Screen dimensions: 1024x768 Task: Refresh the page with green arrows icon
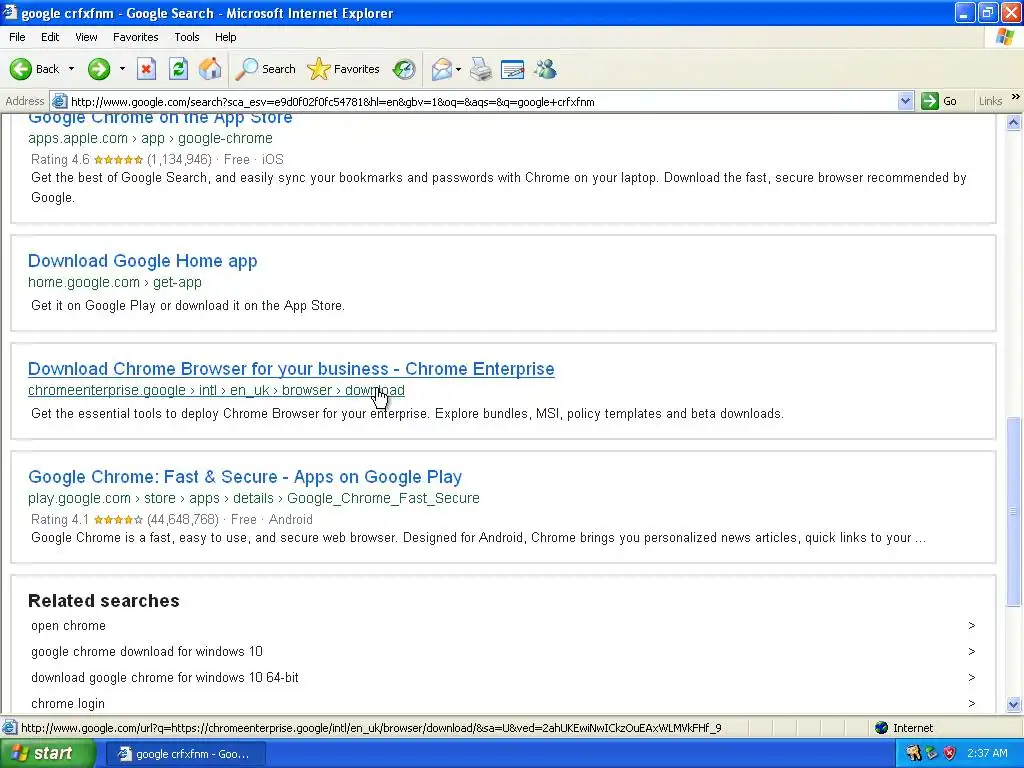click(x=178, y=69)
